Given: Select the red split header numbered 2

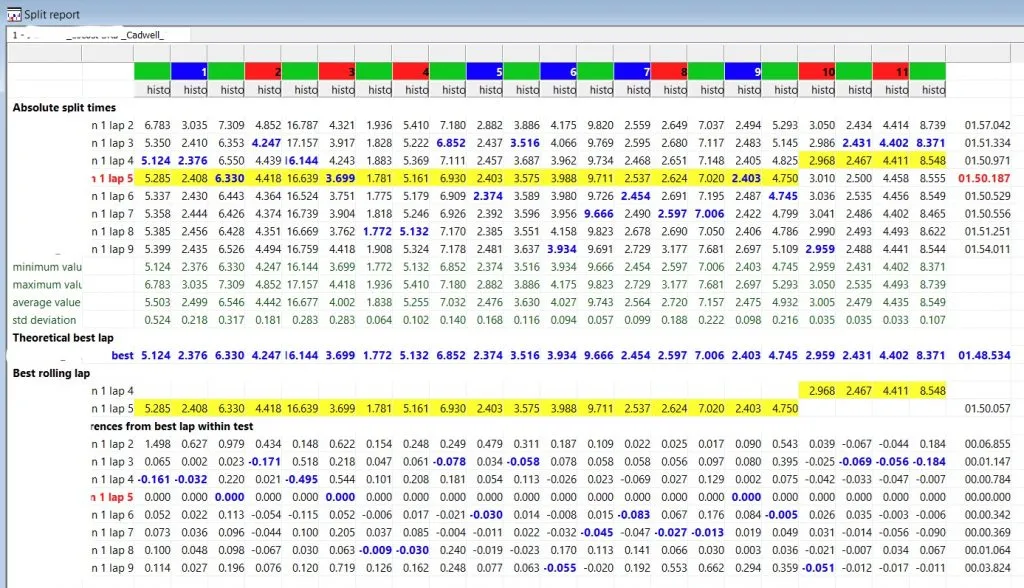Looking at the screenshot, I should [x=263, y=71].
